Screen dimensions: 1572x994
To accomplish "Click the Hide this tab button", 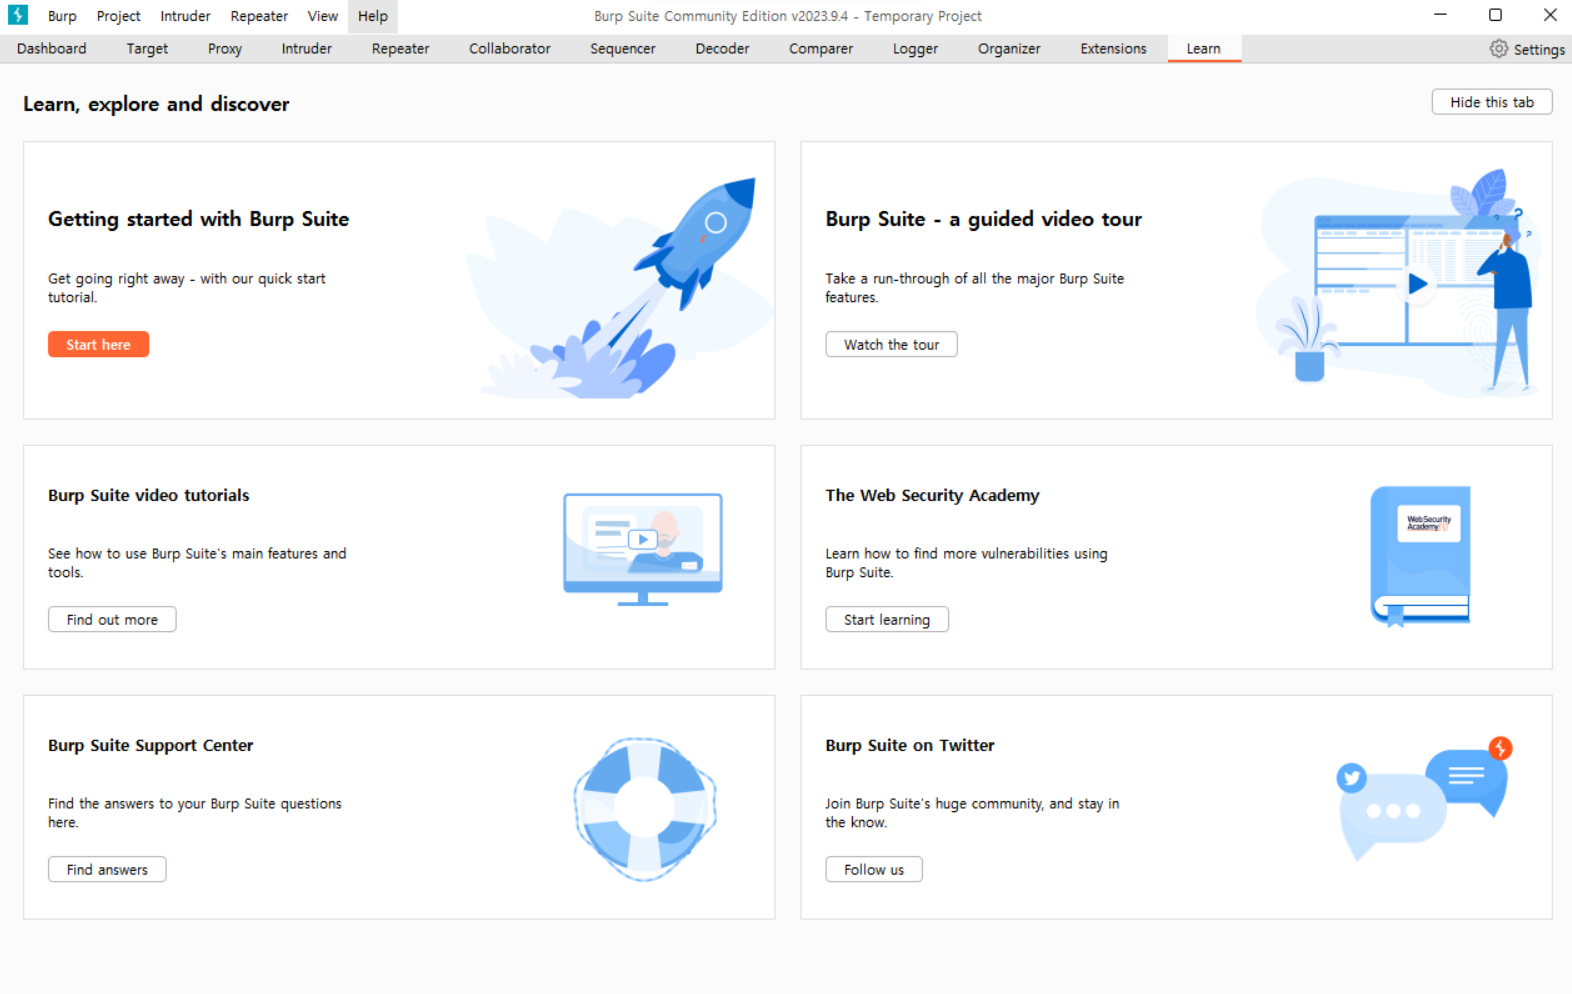I will click(1491, 102).
